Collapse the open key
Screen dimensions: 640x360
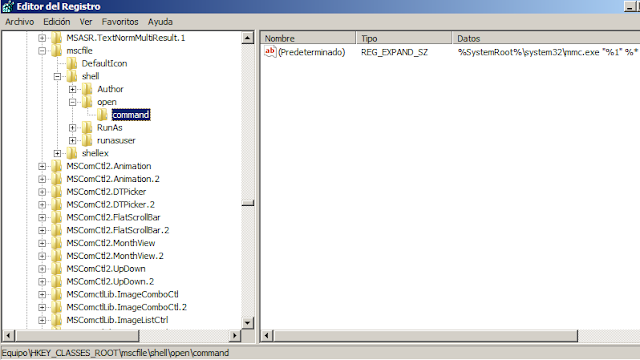73,102
